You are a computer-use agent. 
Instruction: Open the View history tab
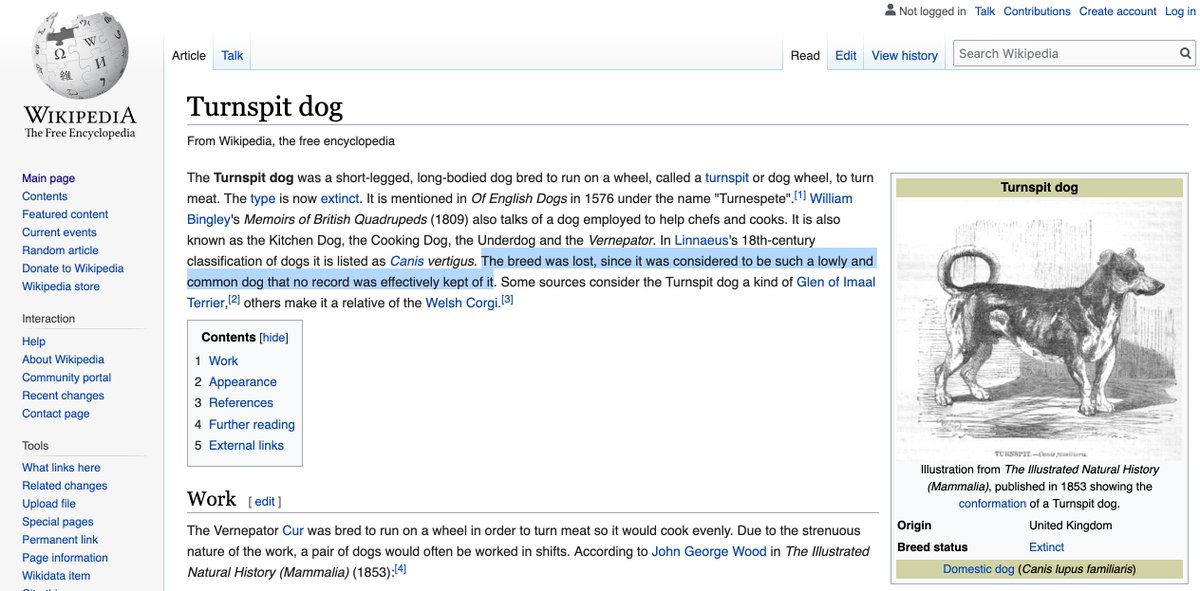(905, 55)
